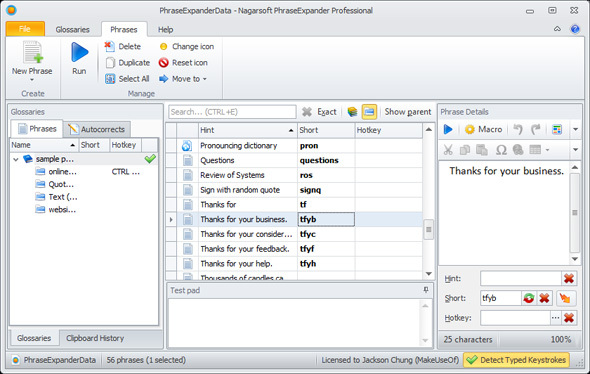Select the Text (... glossary folder
Viewport: 590px width, 374px height.
[x=57, y=197]
